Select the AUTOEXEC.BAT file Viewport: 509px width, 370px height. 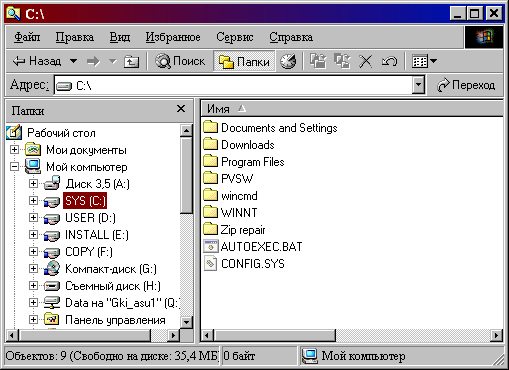pyautogui.click(x=253, y=247)
